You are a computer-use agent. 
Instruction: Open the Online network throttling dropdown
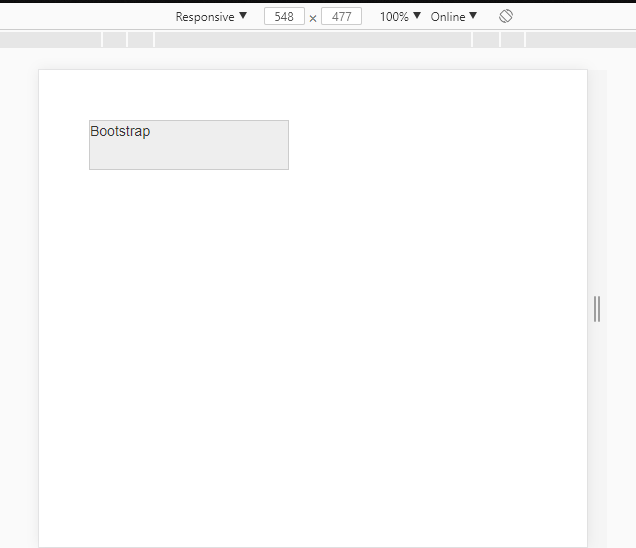453,17
